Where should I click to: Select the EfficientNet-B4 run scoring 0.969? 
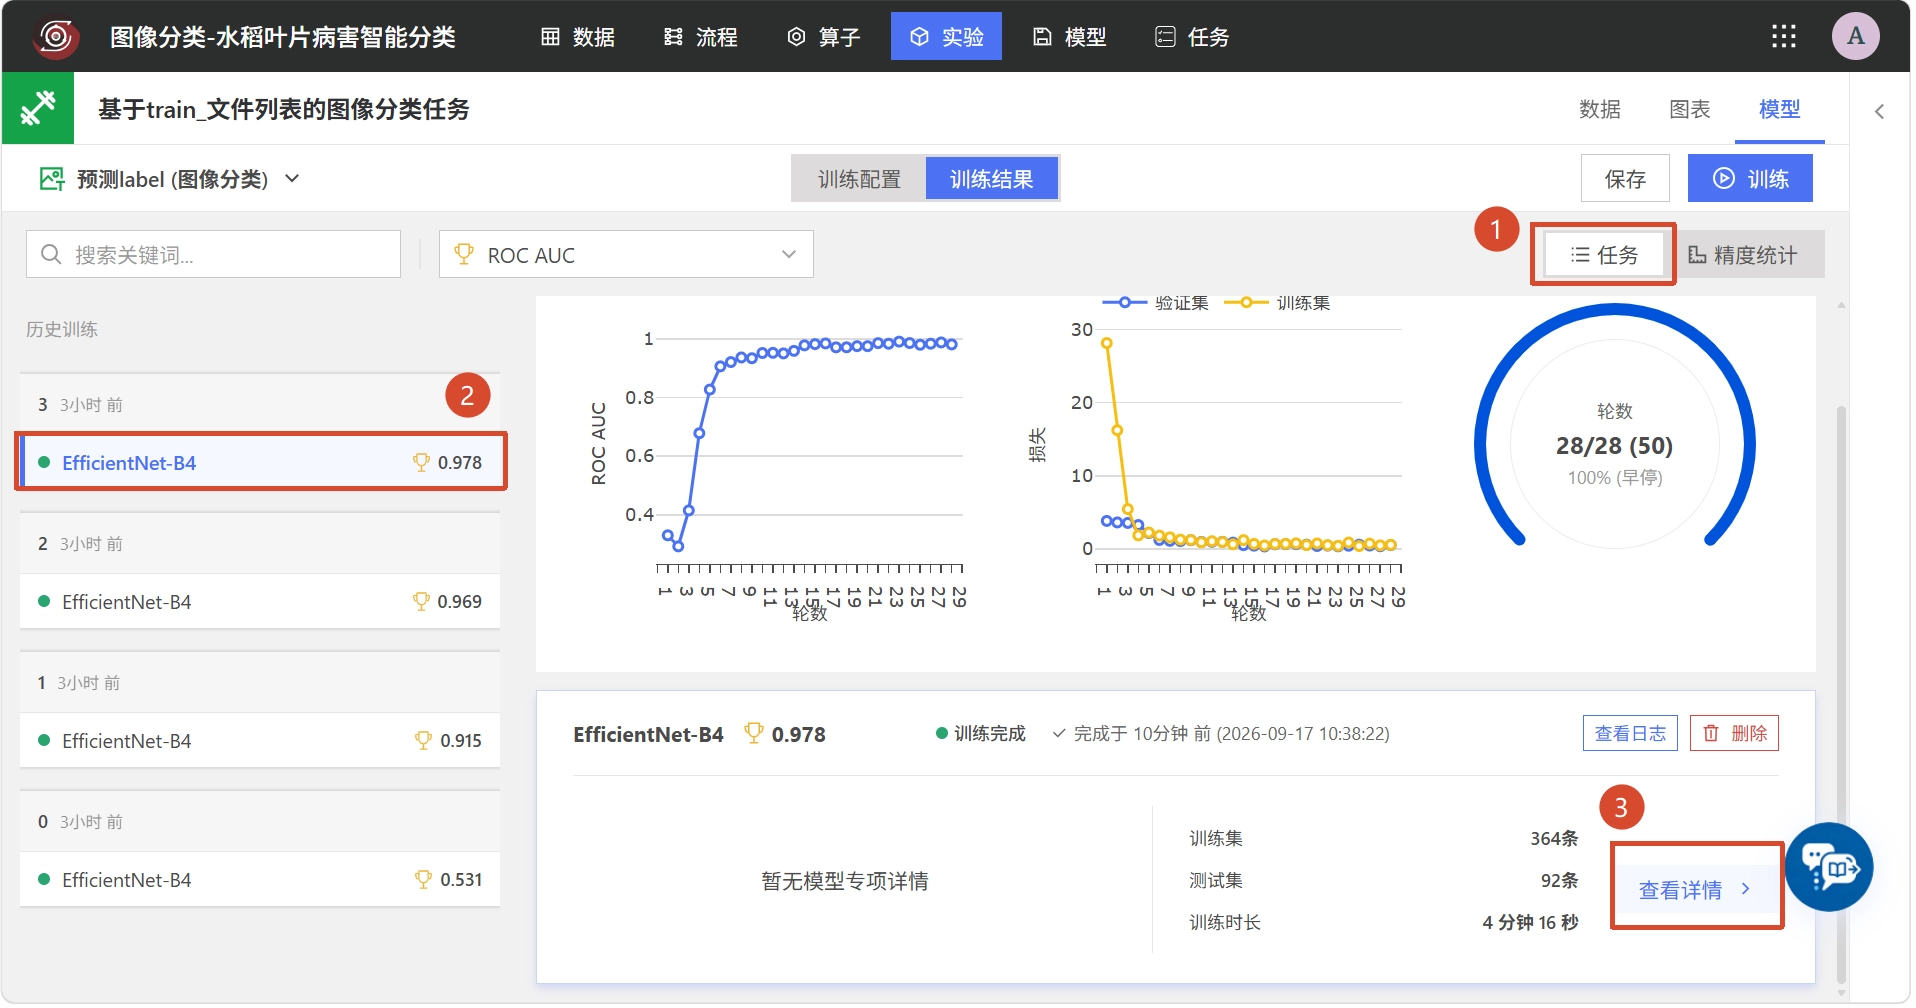click(x=260, y=601)
